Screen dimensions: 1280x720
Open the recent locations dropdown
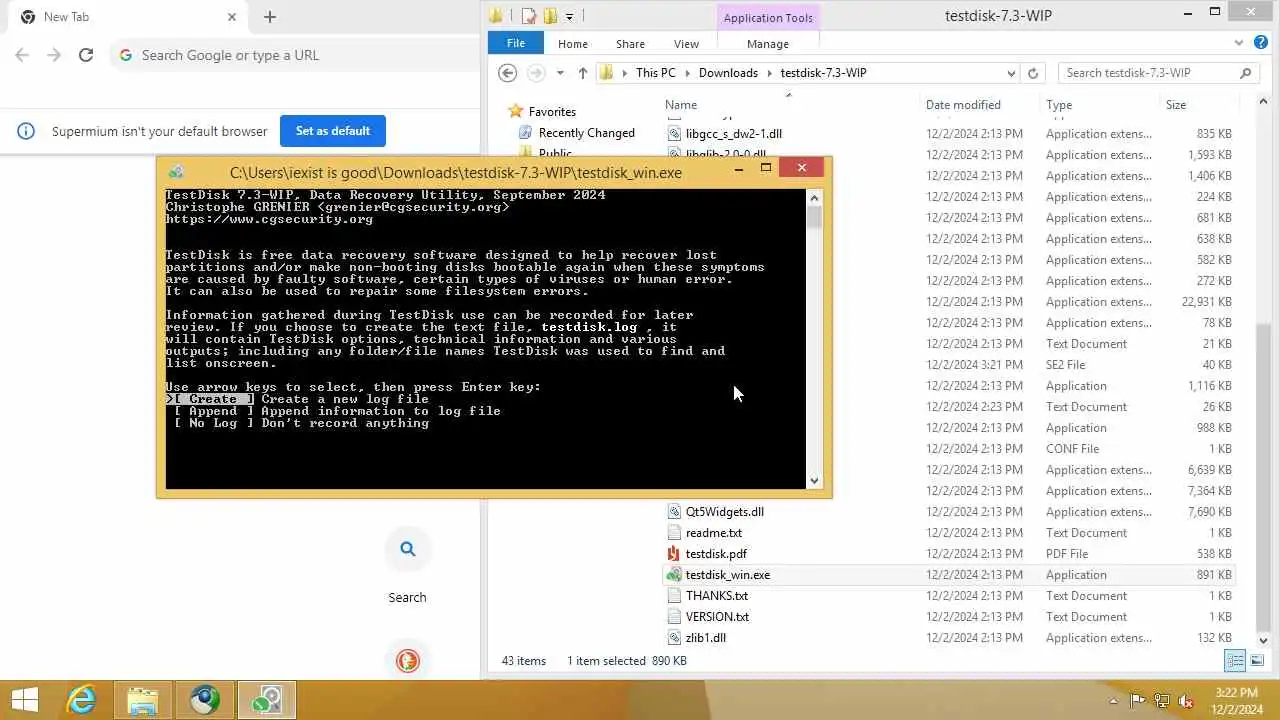[x=560, y=73]
